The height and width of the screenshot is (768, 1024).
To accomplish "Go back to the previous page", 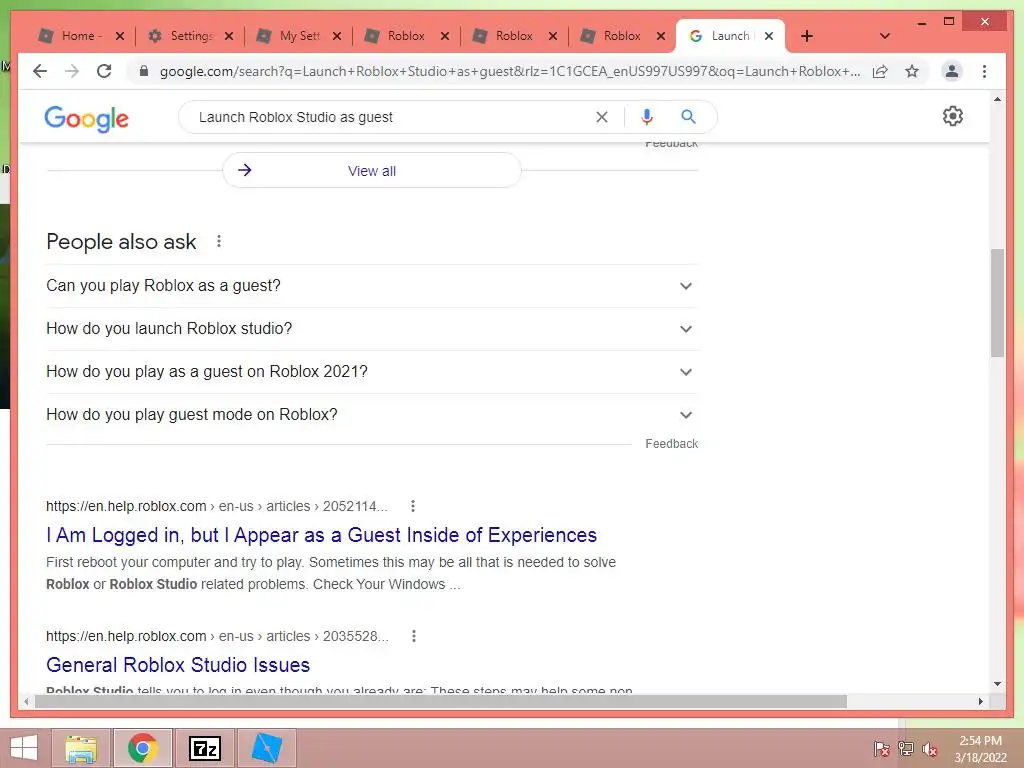I will tap(40, 71).
